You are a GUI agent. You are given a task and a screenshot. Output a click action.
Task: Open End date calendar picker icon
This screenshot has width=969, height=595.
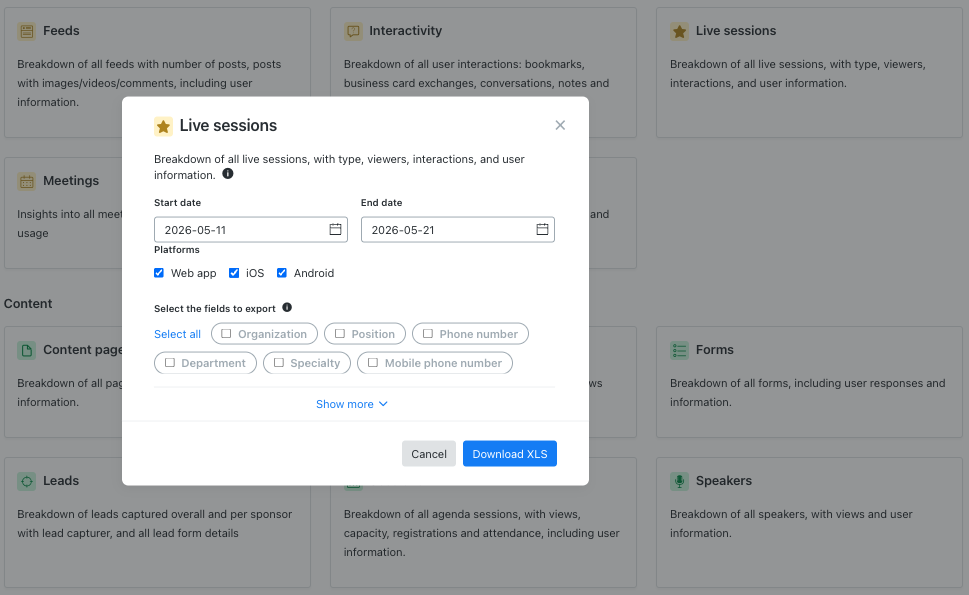point(542,229)
